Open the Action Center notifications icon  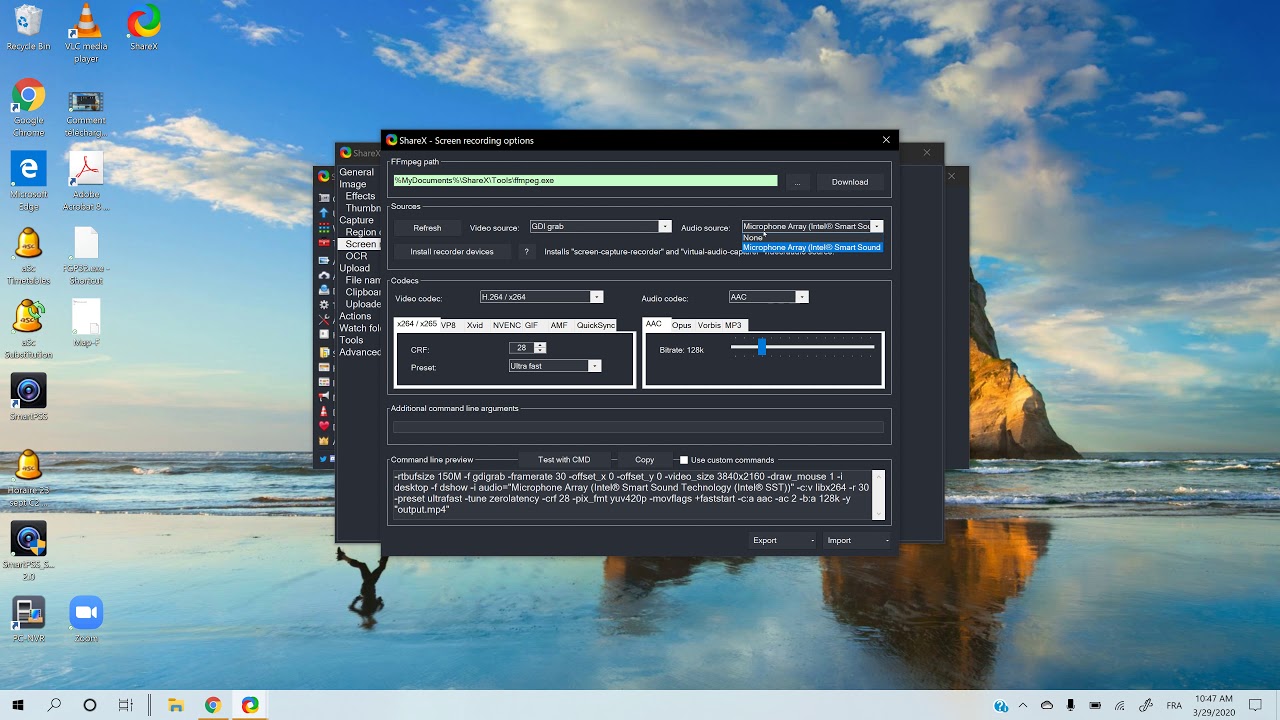tap(1256, 706)
